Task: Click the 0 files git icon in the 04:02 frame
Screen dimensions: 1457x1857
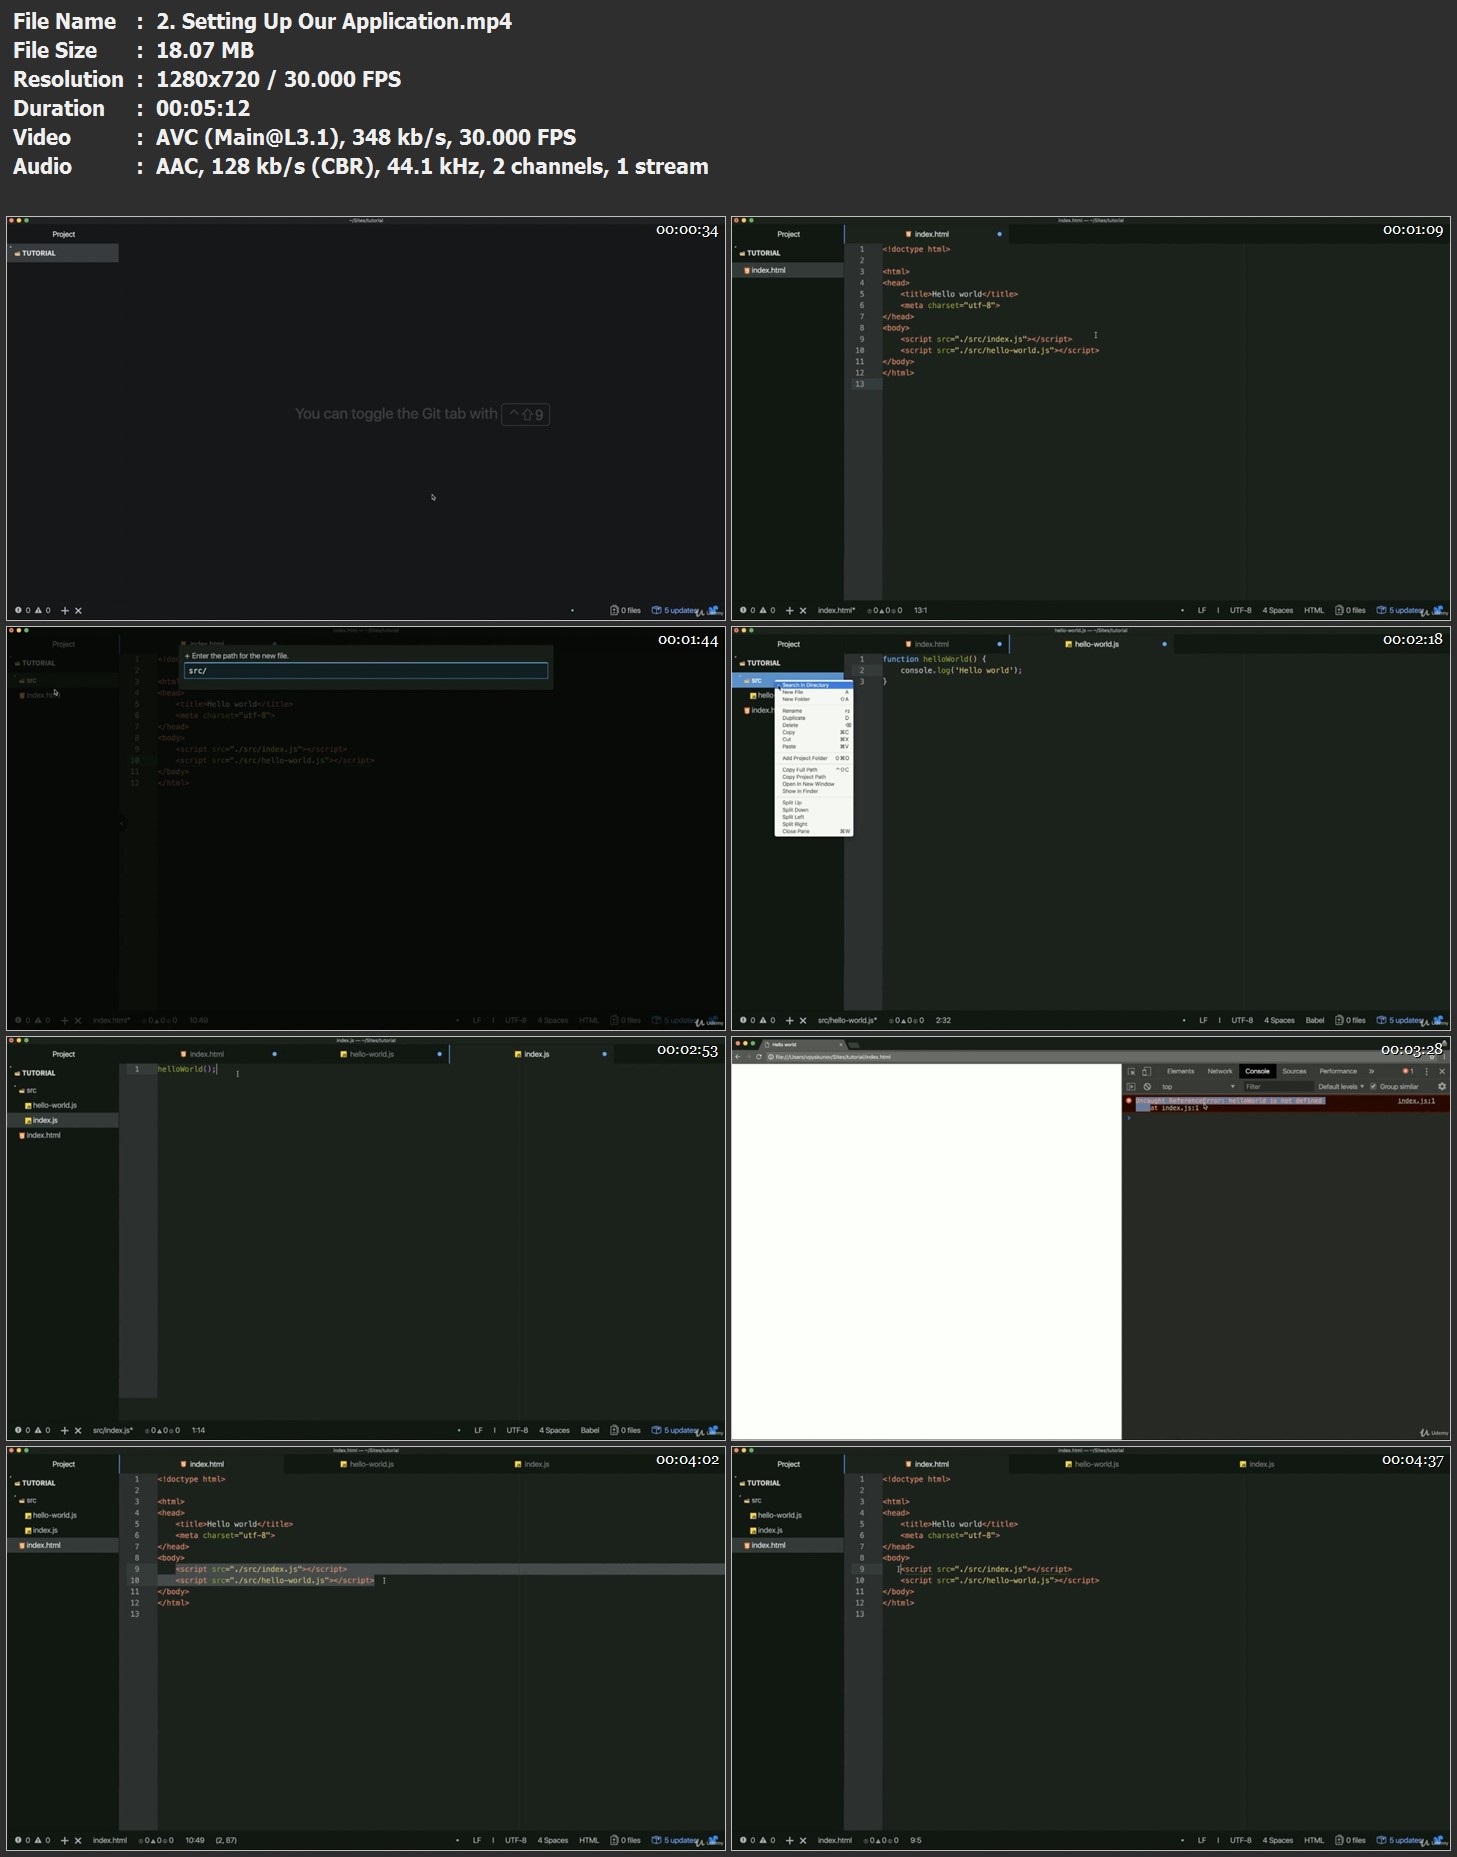Action: click(614, 1840)
